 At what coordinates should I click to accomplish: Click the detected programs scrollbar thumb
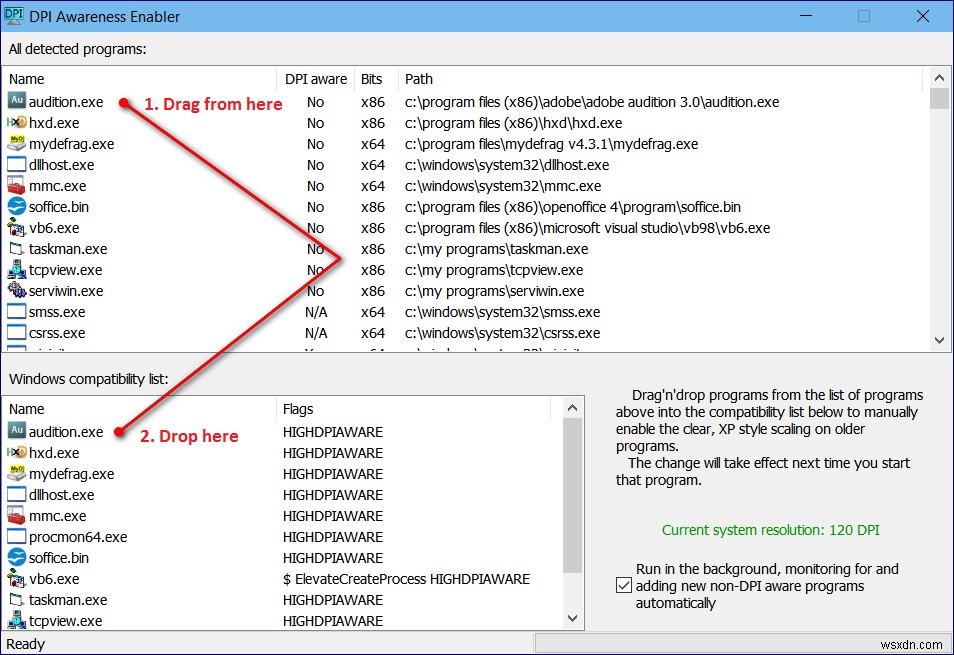[x=939, y=99]
